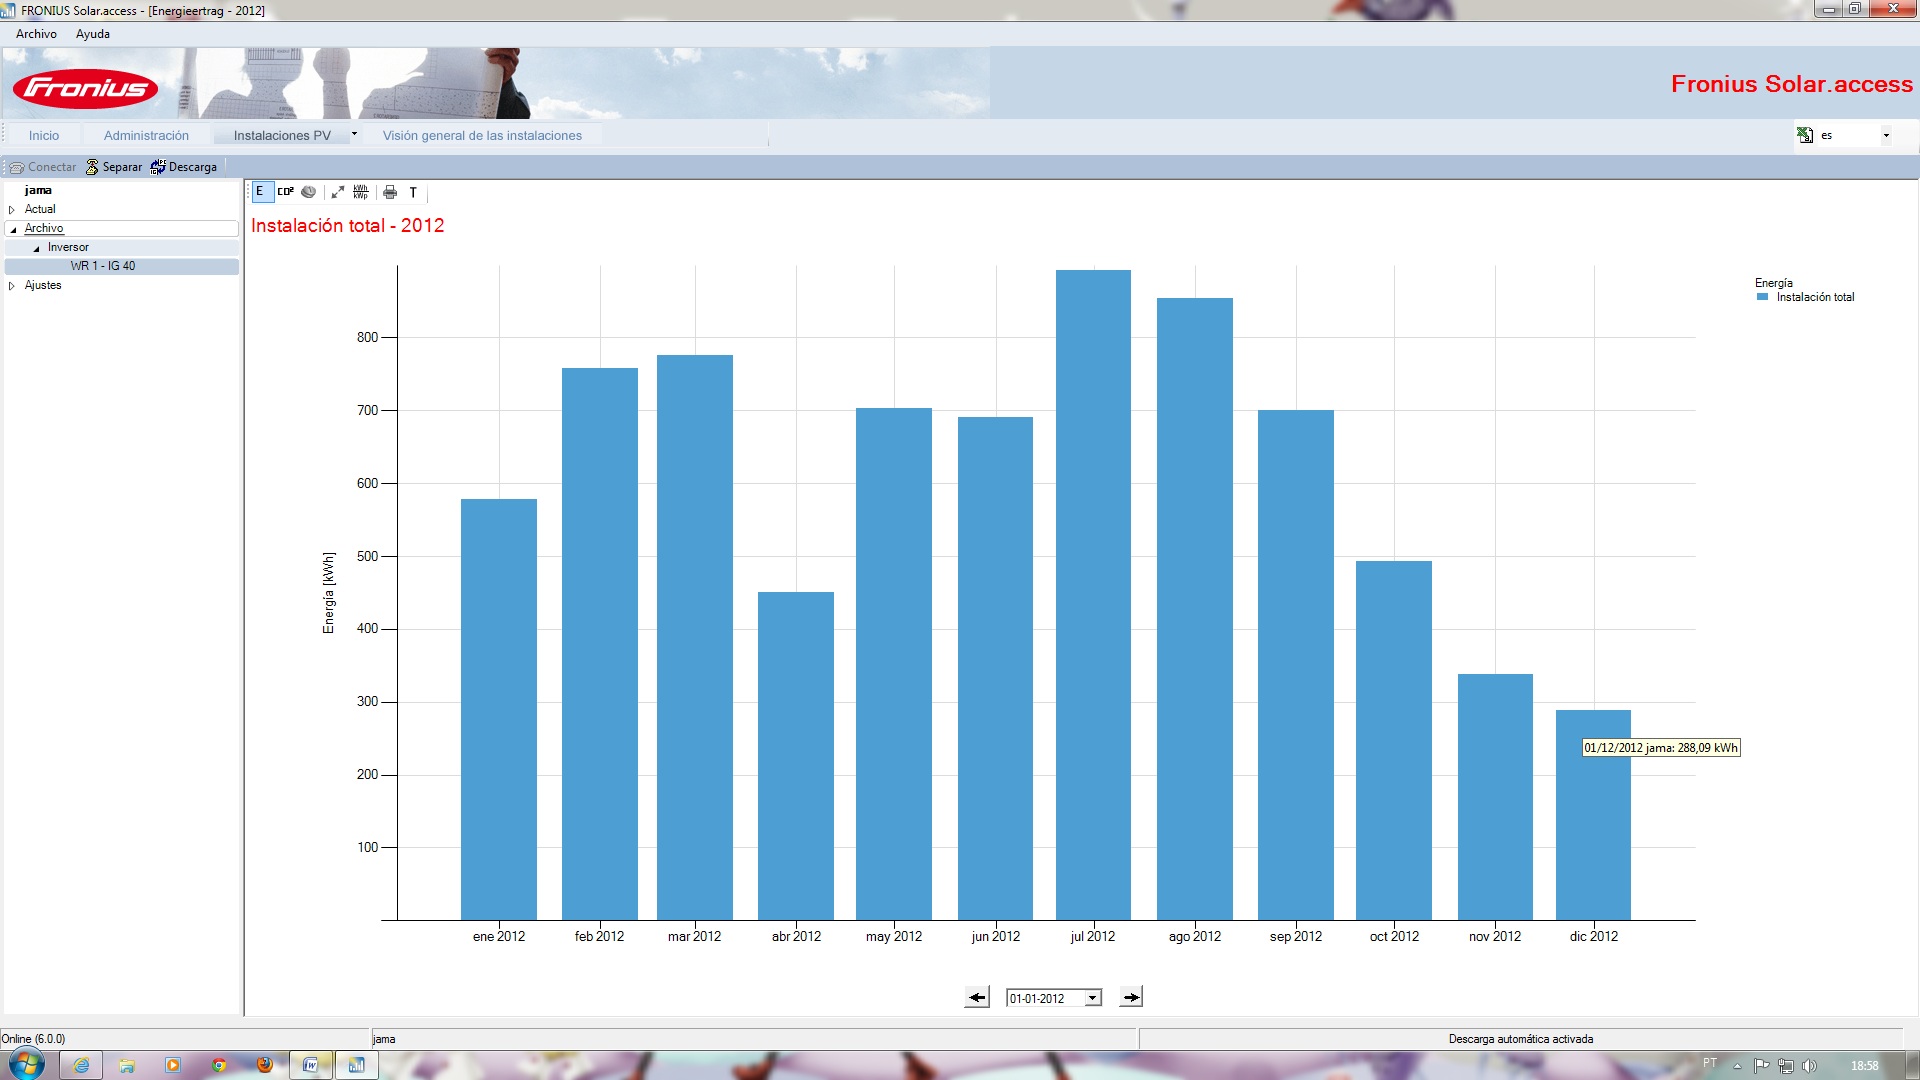Switch to the CO2 savings view

[285, 192]
